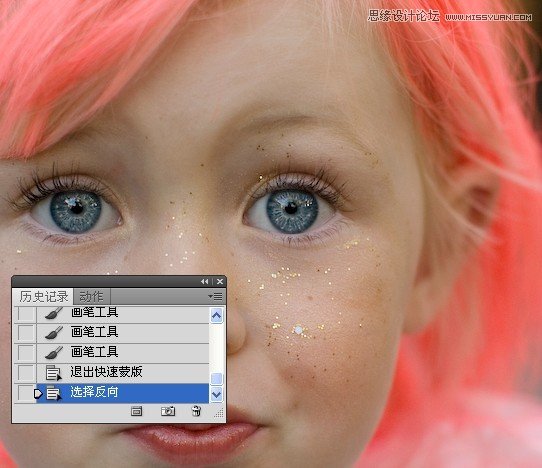The image size is (542, 468).
Task: Click the 退出快速蒙版 document state icon
Action: (54, 373)
